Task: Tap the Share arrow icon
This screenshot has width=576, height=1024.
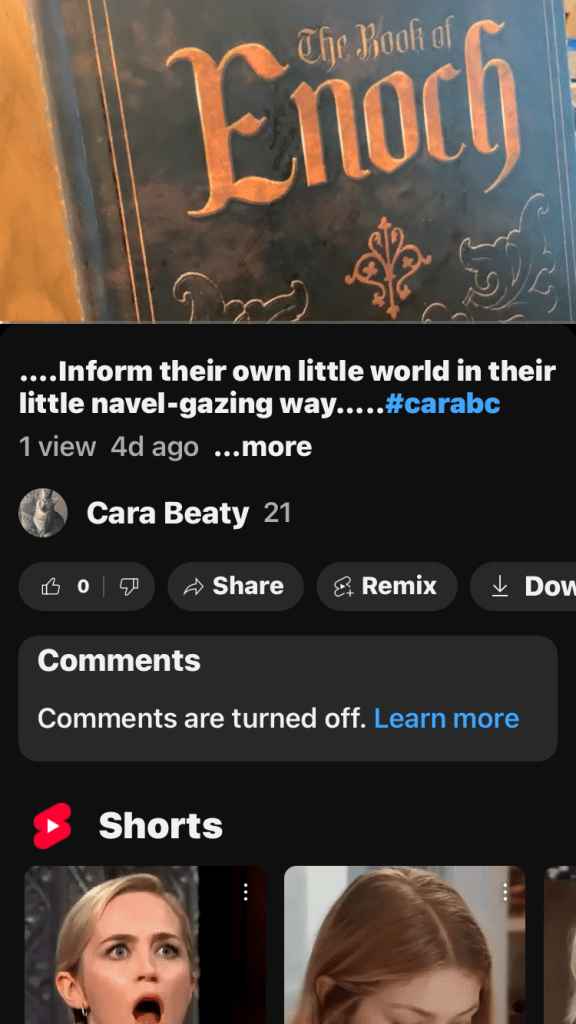Action: [x=193, y=587]
